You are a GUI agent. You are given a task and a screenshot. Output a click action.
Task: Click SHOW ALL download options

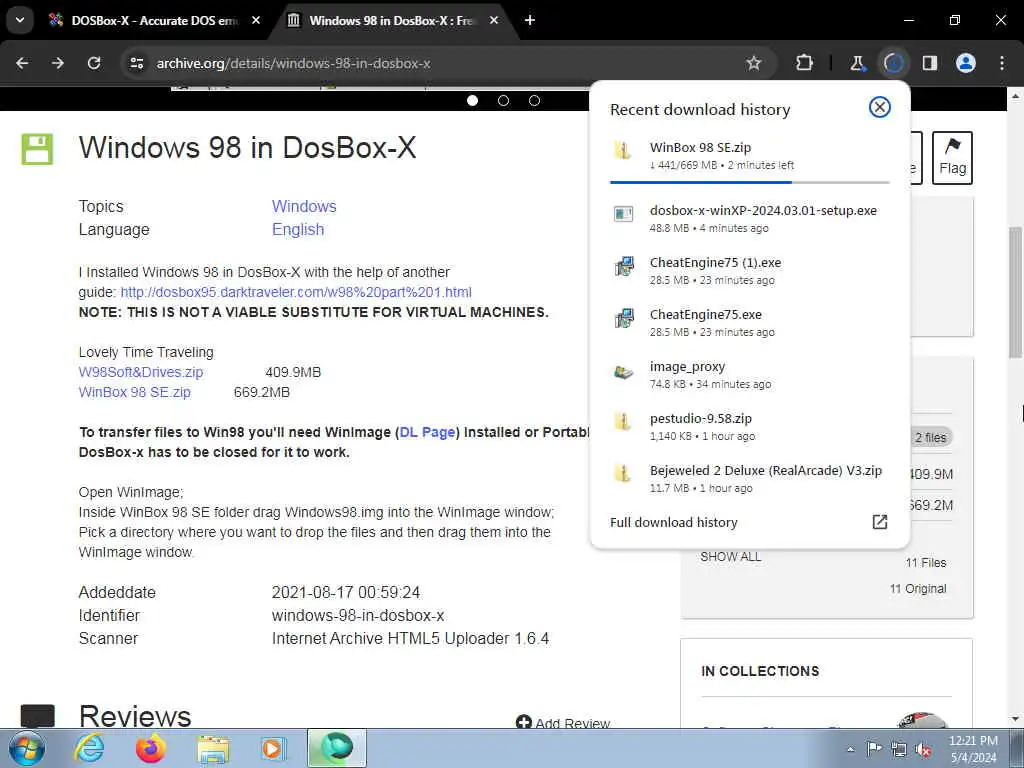(730, 557)
